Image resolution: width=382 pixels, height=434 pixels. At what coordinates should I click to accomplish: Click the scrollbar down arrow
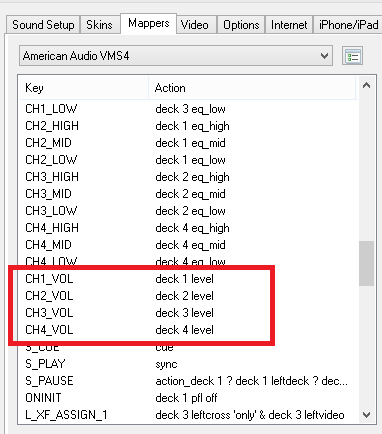click(366, 415)
